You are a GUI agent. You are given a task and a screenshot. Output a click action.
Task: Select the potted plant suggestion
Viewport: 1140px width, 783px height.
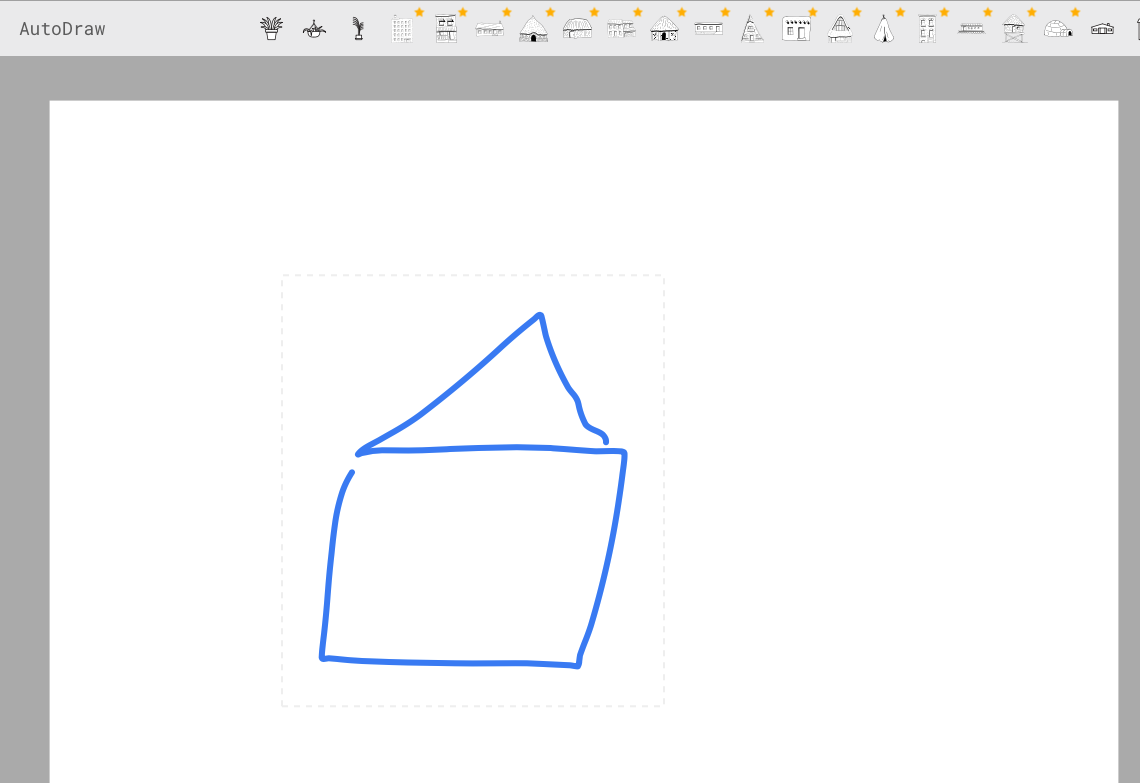pos(271,28)
